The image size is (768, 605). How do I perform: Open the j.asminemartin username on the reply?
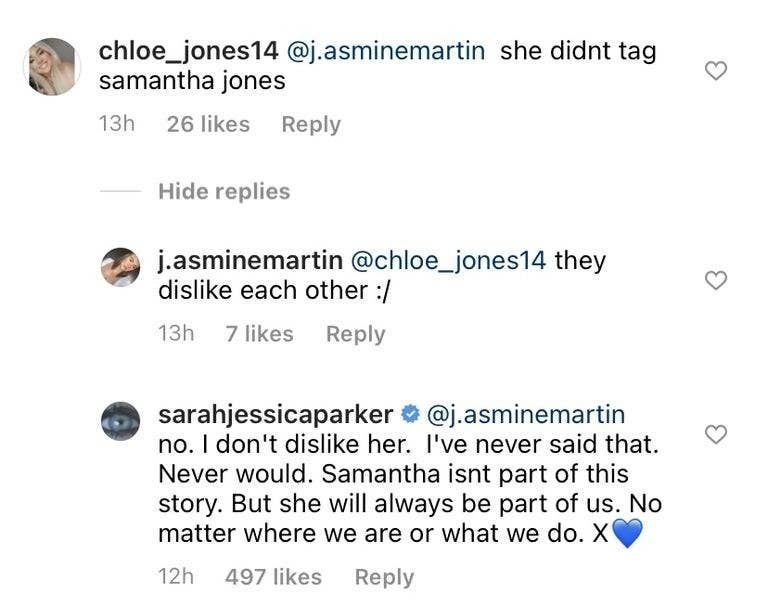click(x=250, y=261)
